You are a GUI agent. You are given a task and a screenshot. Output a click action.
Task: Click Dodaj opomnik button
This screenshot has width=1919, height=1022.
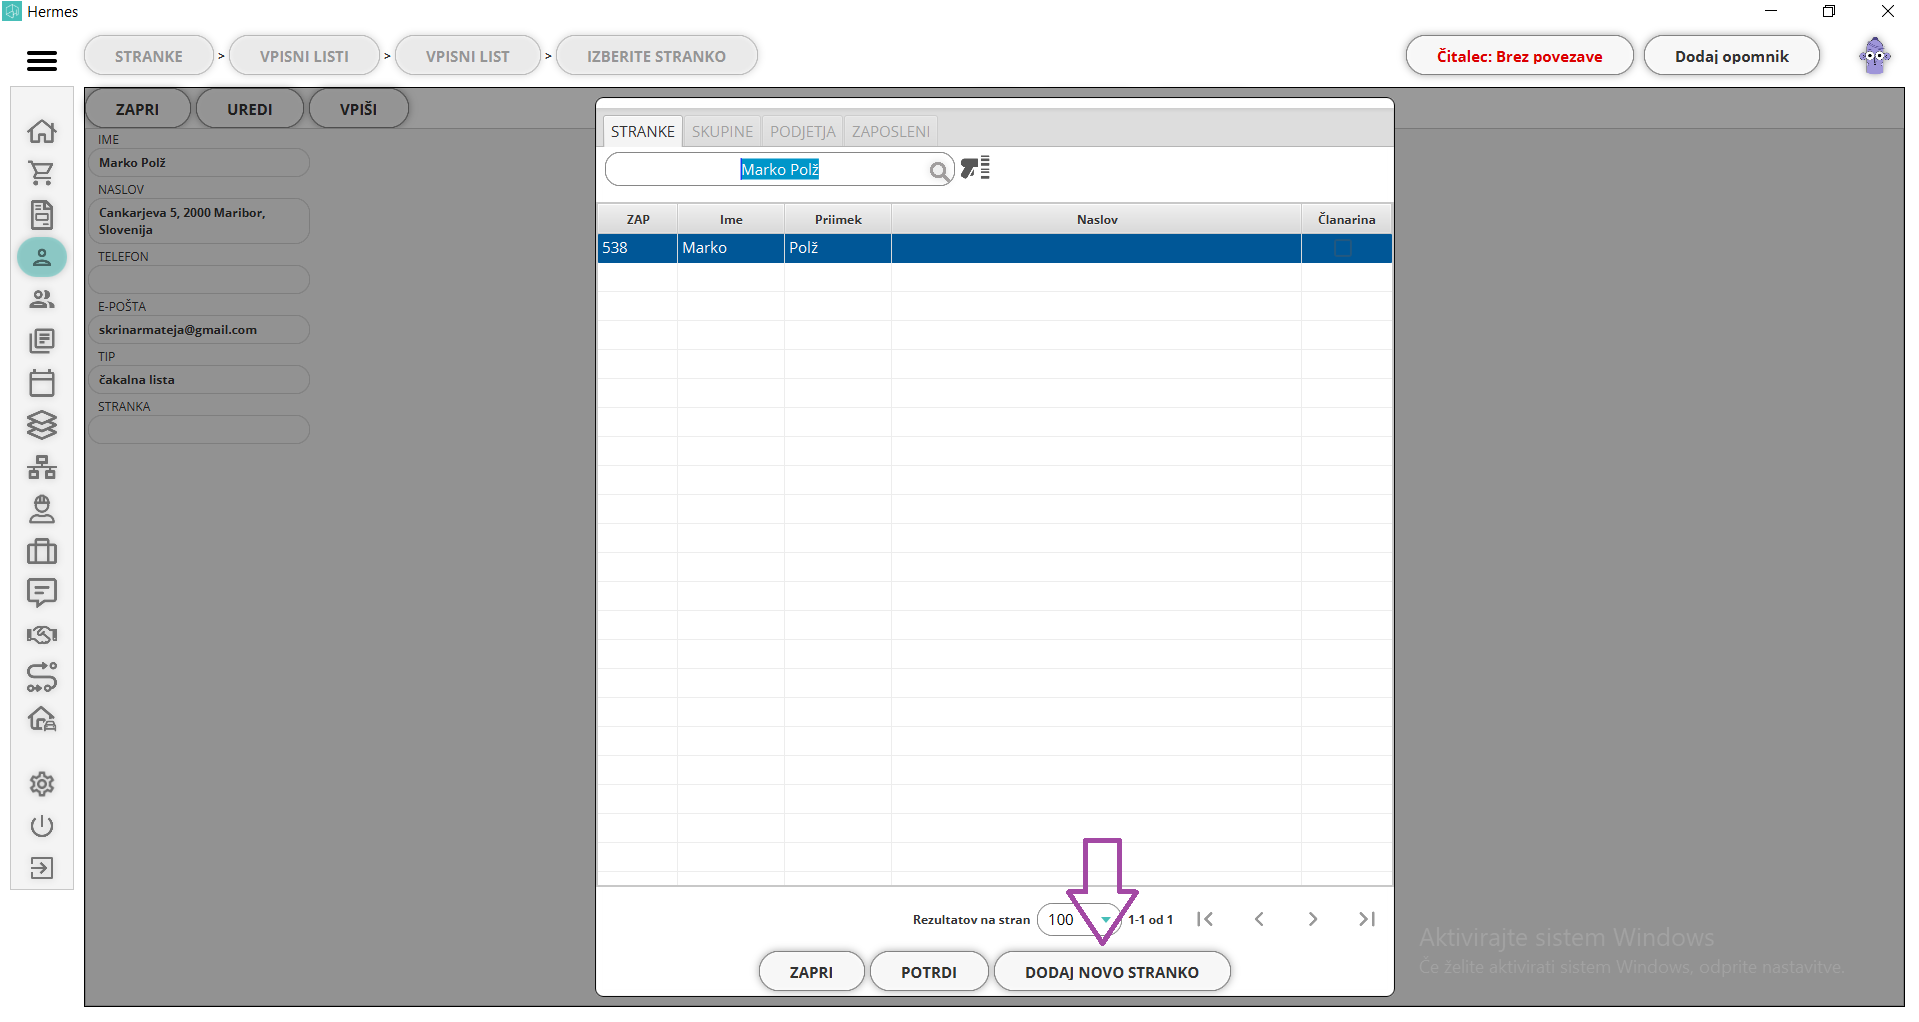pos(1732,56)
